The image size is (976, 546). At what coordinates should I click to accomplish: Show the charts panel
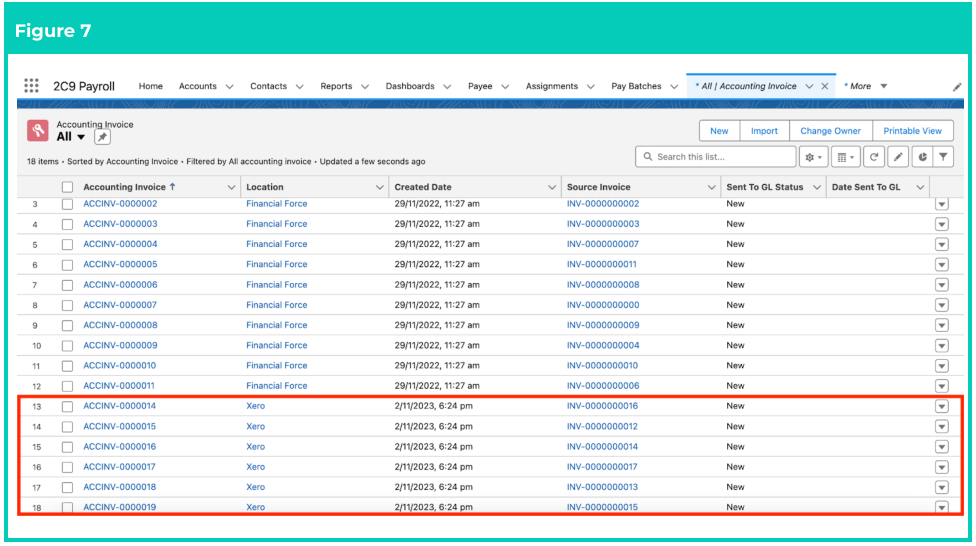pyautogui.click(x=922, y=157)
